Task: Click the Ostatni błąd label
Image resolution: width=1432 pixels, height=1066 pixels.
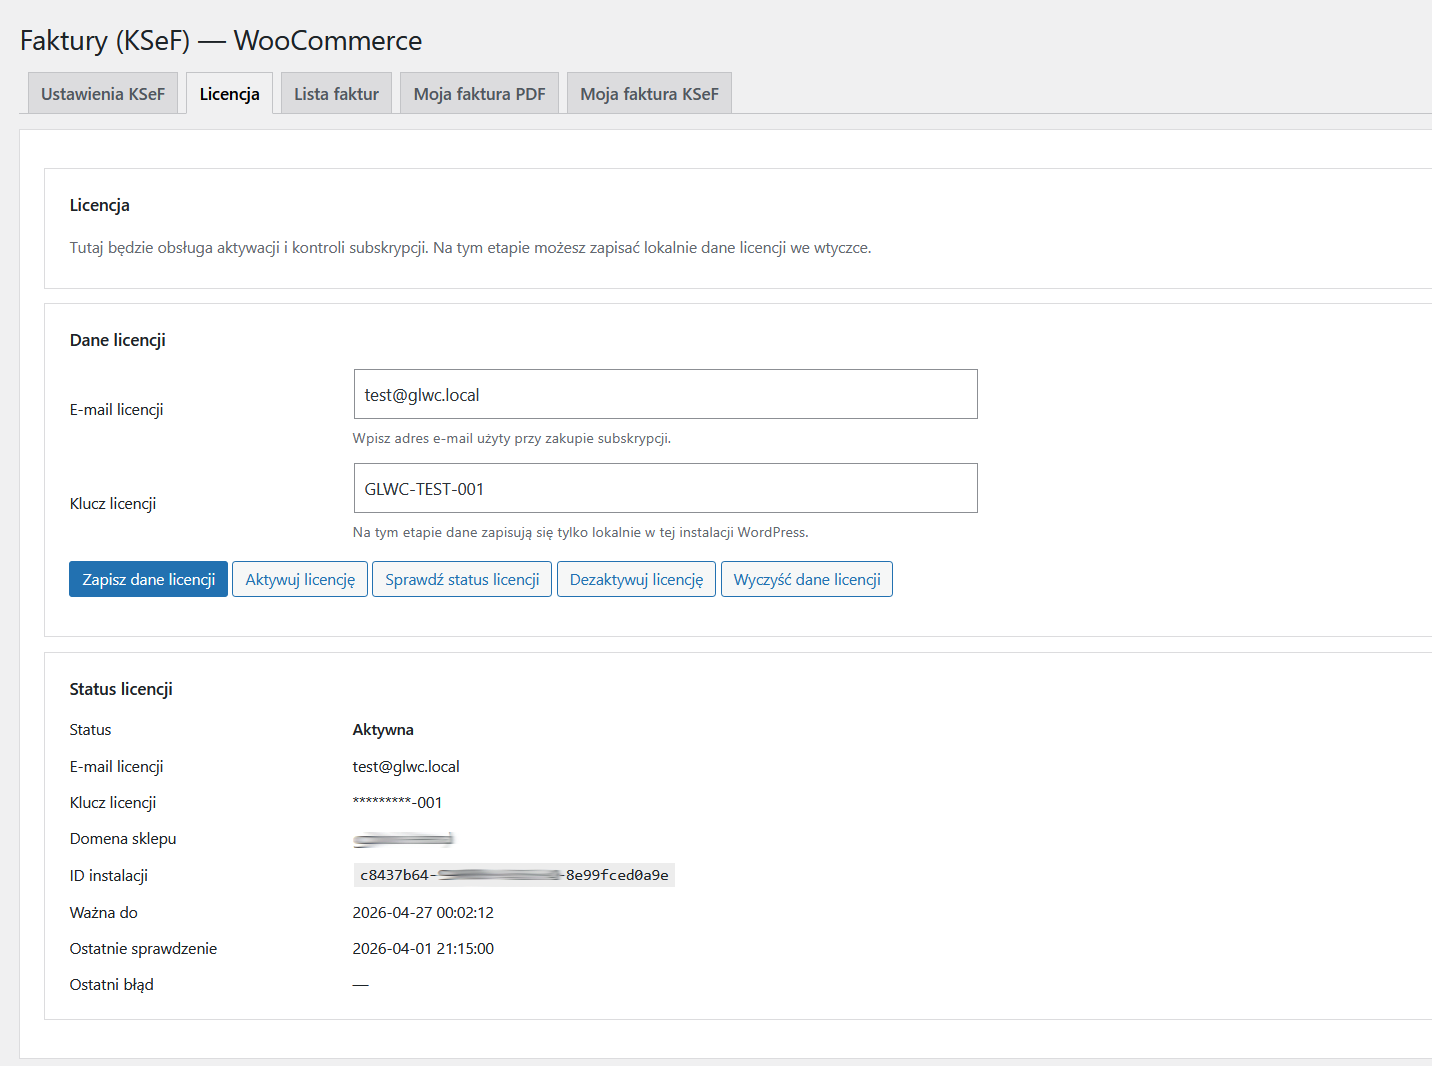Action: 112,985
